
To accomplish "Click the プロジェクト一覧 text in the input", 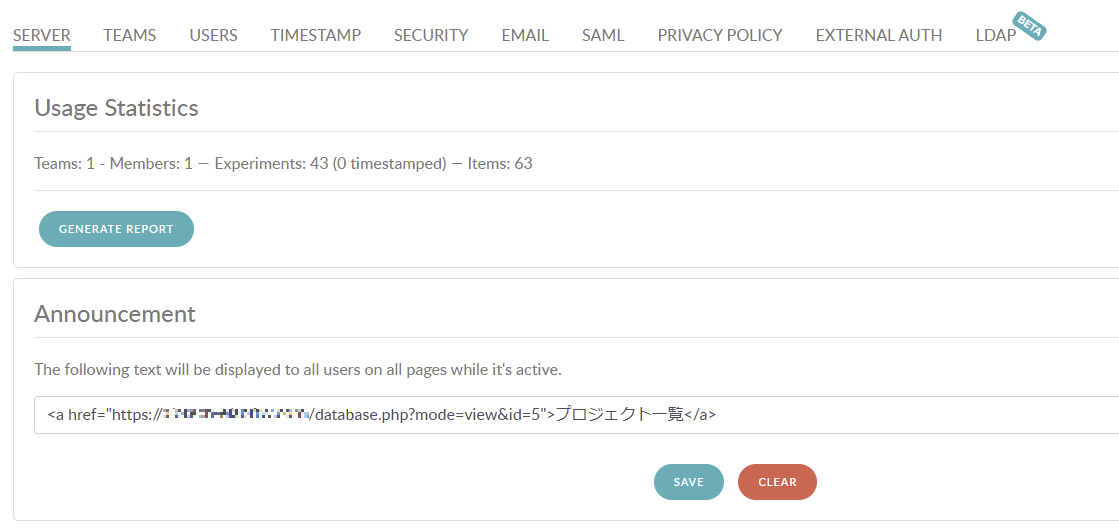I will click(x=619, y=415).
